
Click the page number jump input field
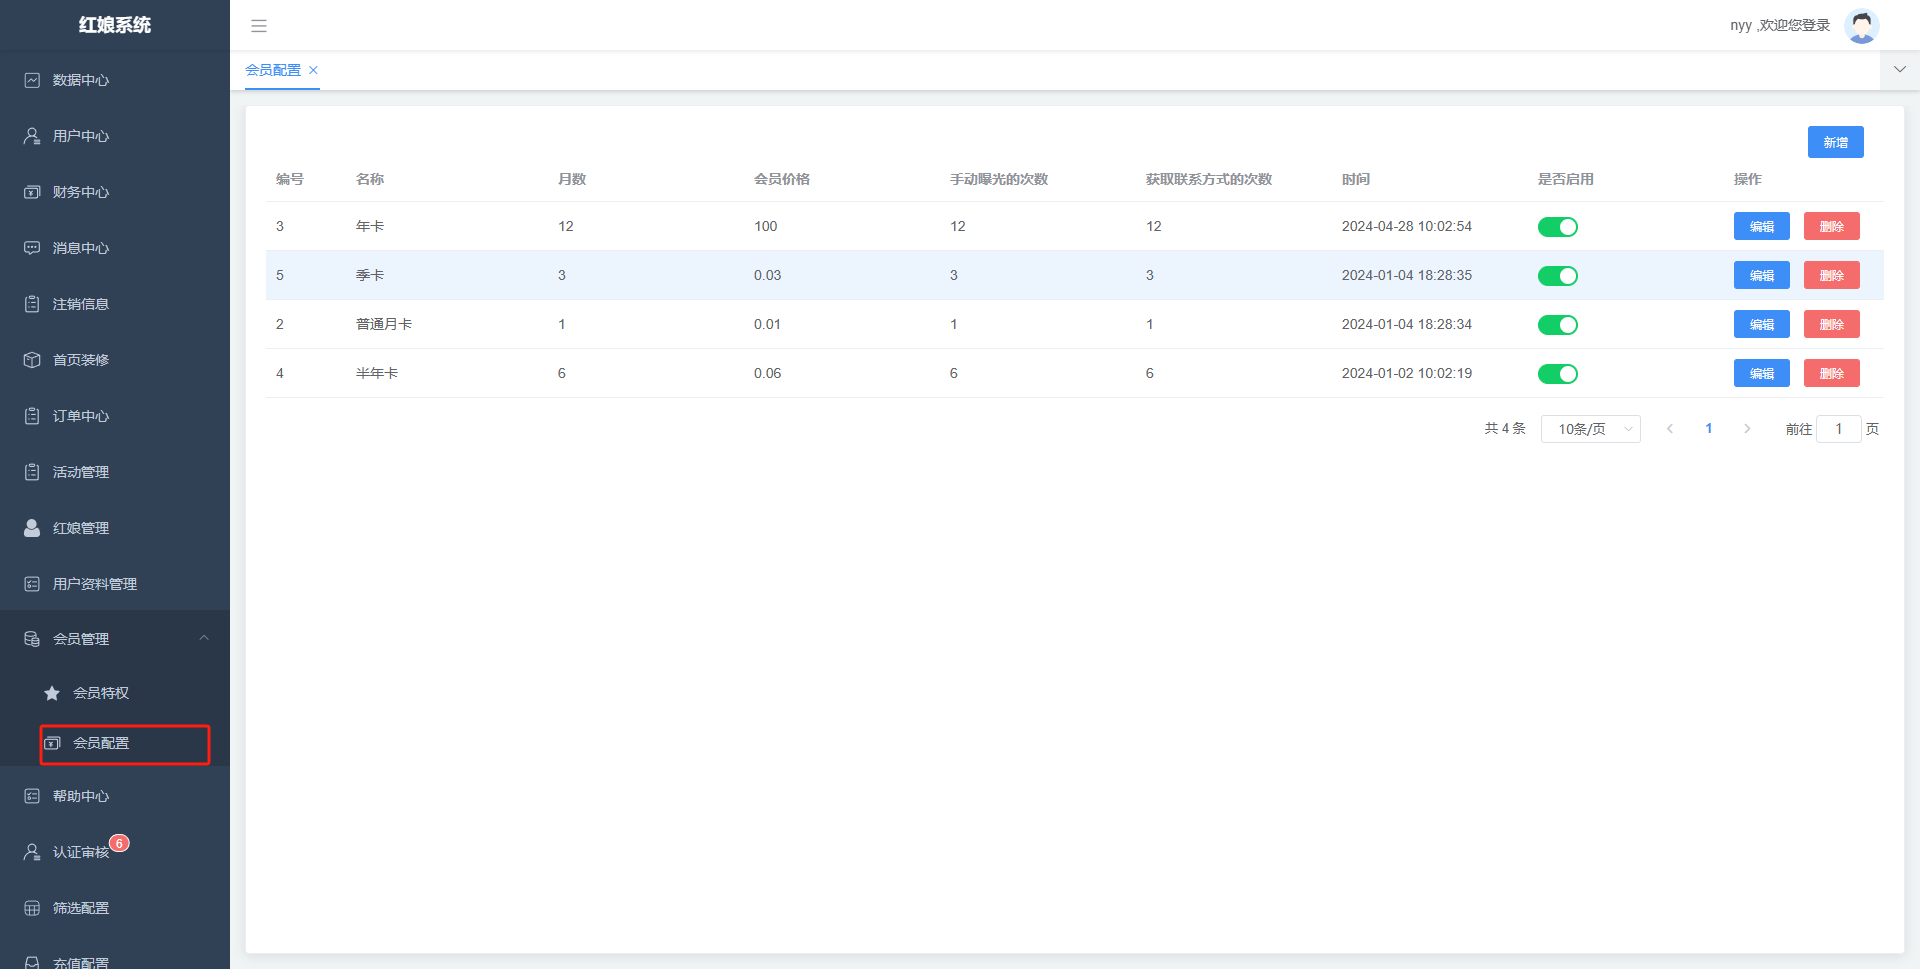[x=1838, y=429]
